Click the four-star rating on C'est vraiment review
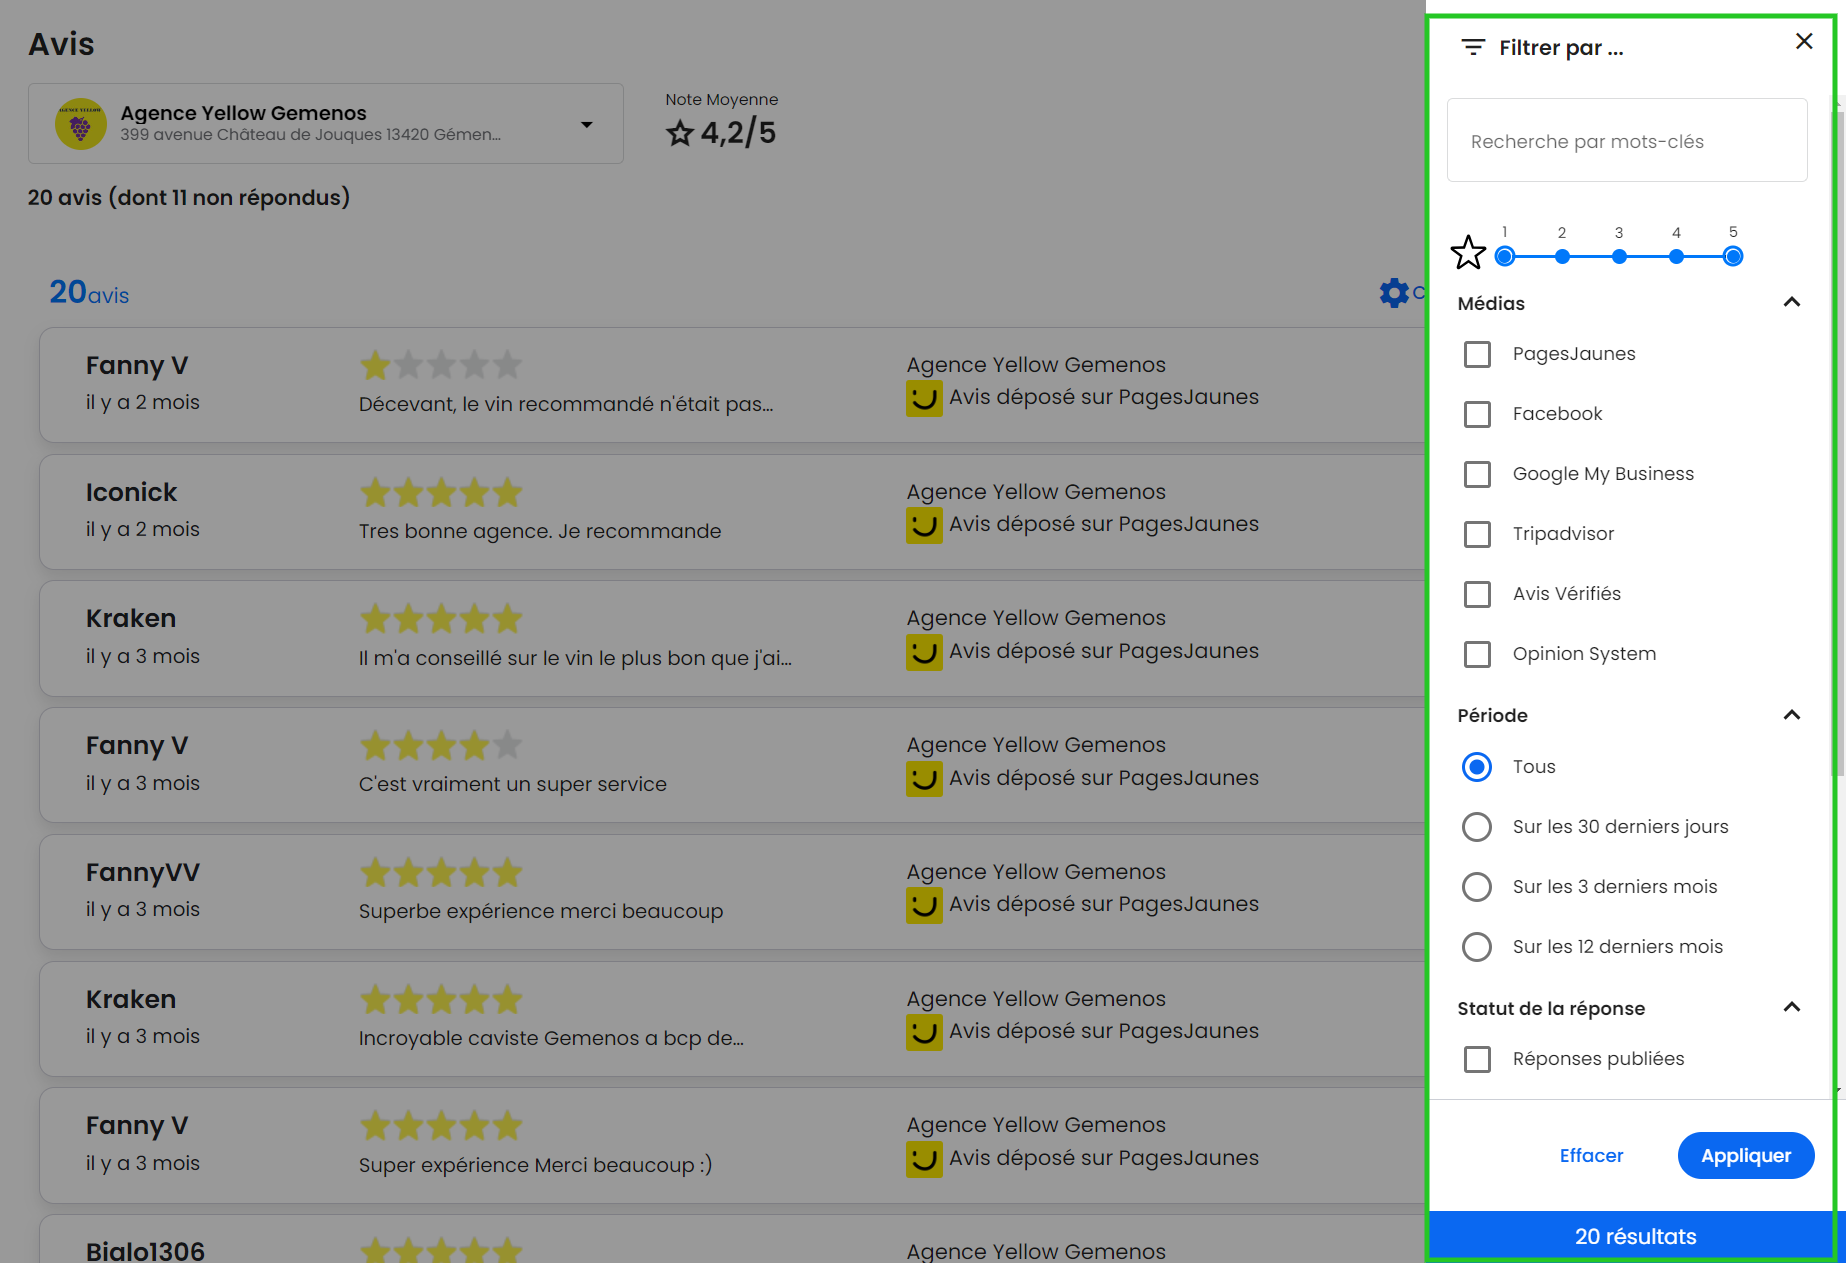 point(441,745)
